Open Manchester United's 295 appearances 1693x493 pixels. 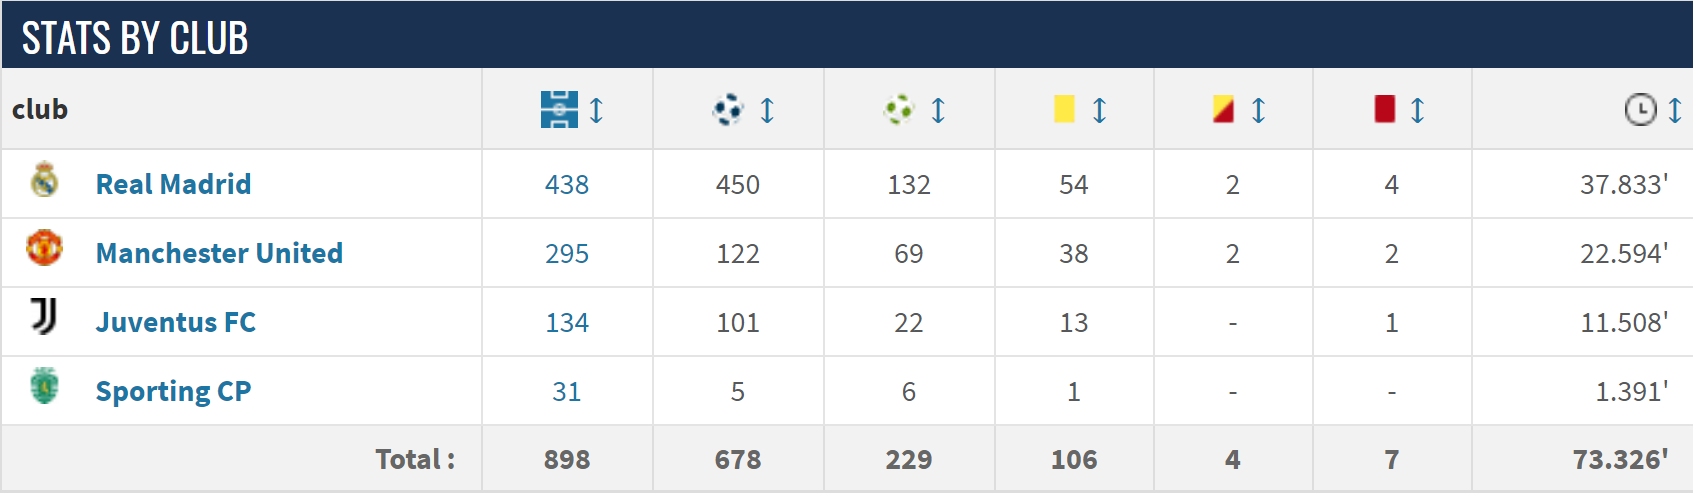tap(567, 254)
